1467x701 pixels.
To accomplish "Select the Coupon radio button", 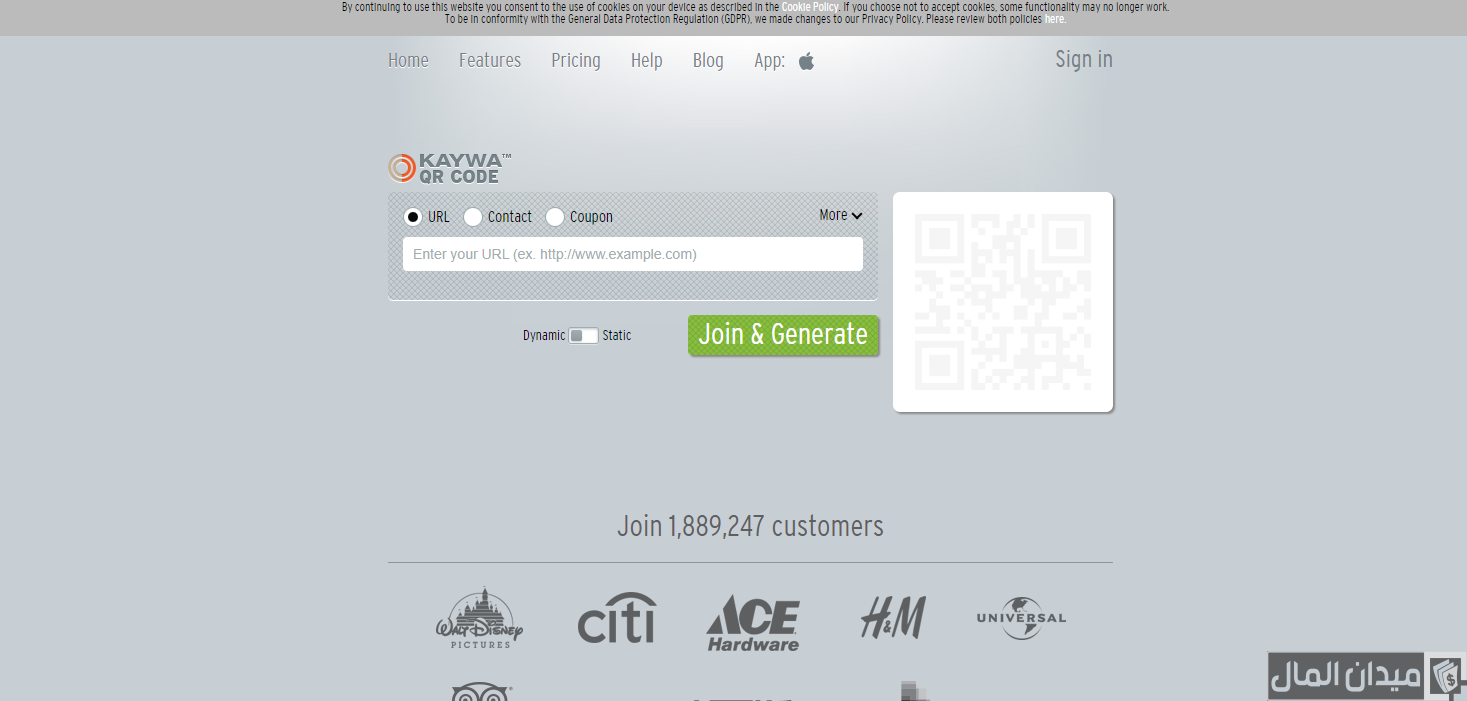I will point(555,217).
